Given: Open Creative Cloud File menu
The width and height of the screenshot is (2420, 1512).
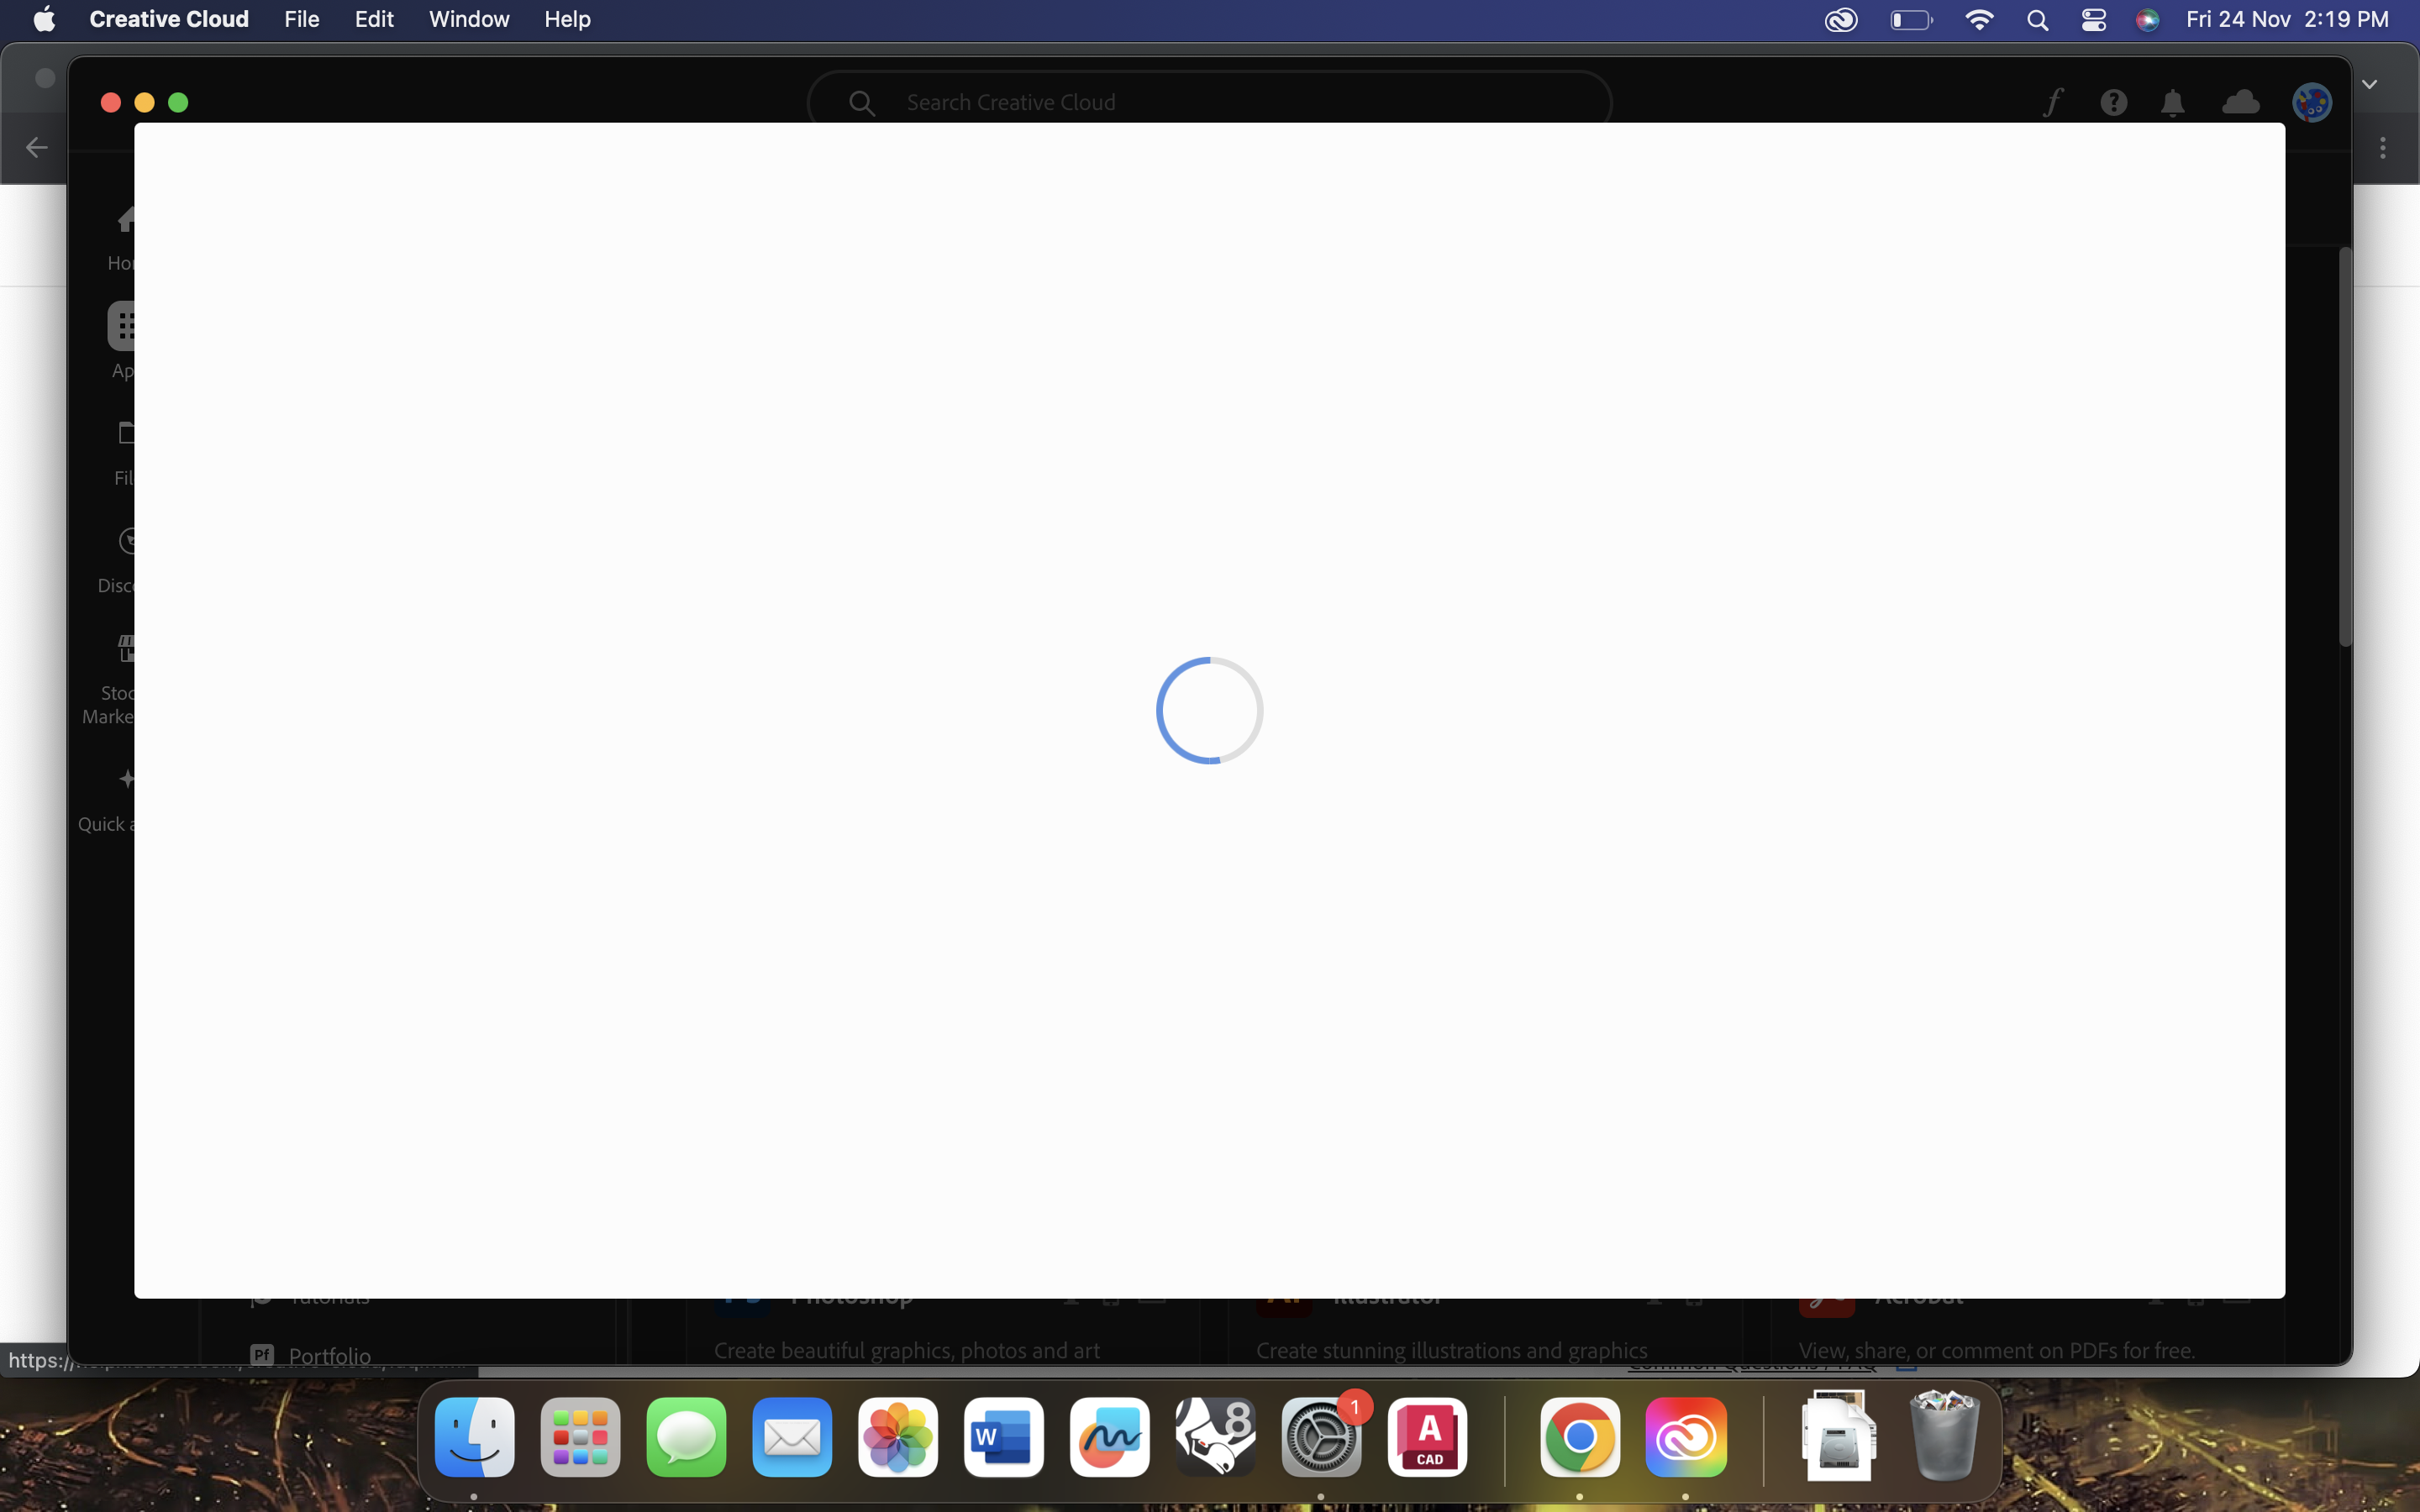Looking at the screenshot, I should [300, 19].
